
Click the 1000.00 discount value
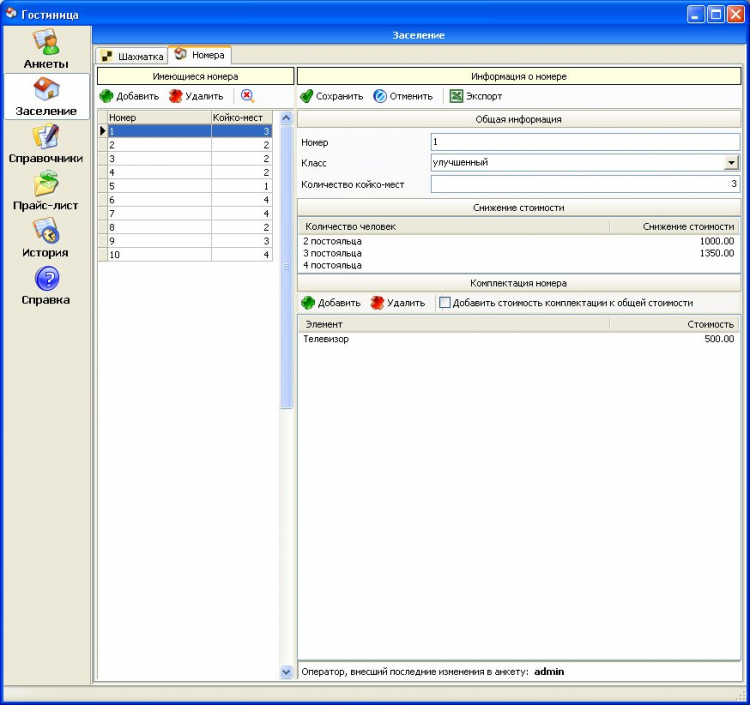click(717, 241)
